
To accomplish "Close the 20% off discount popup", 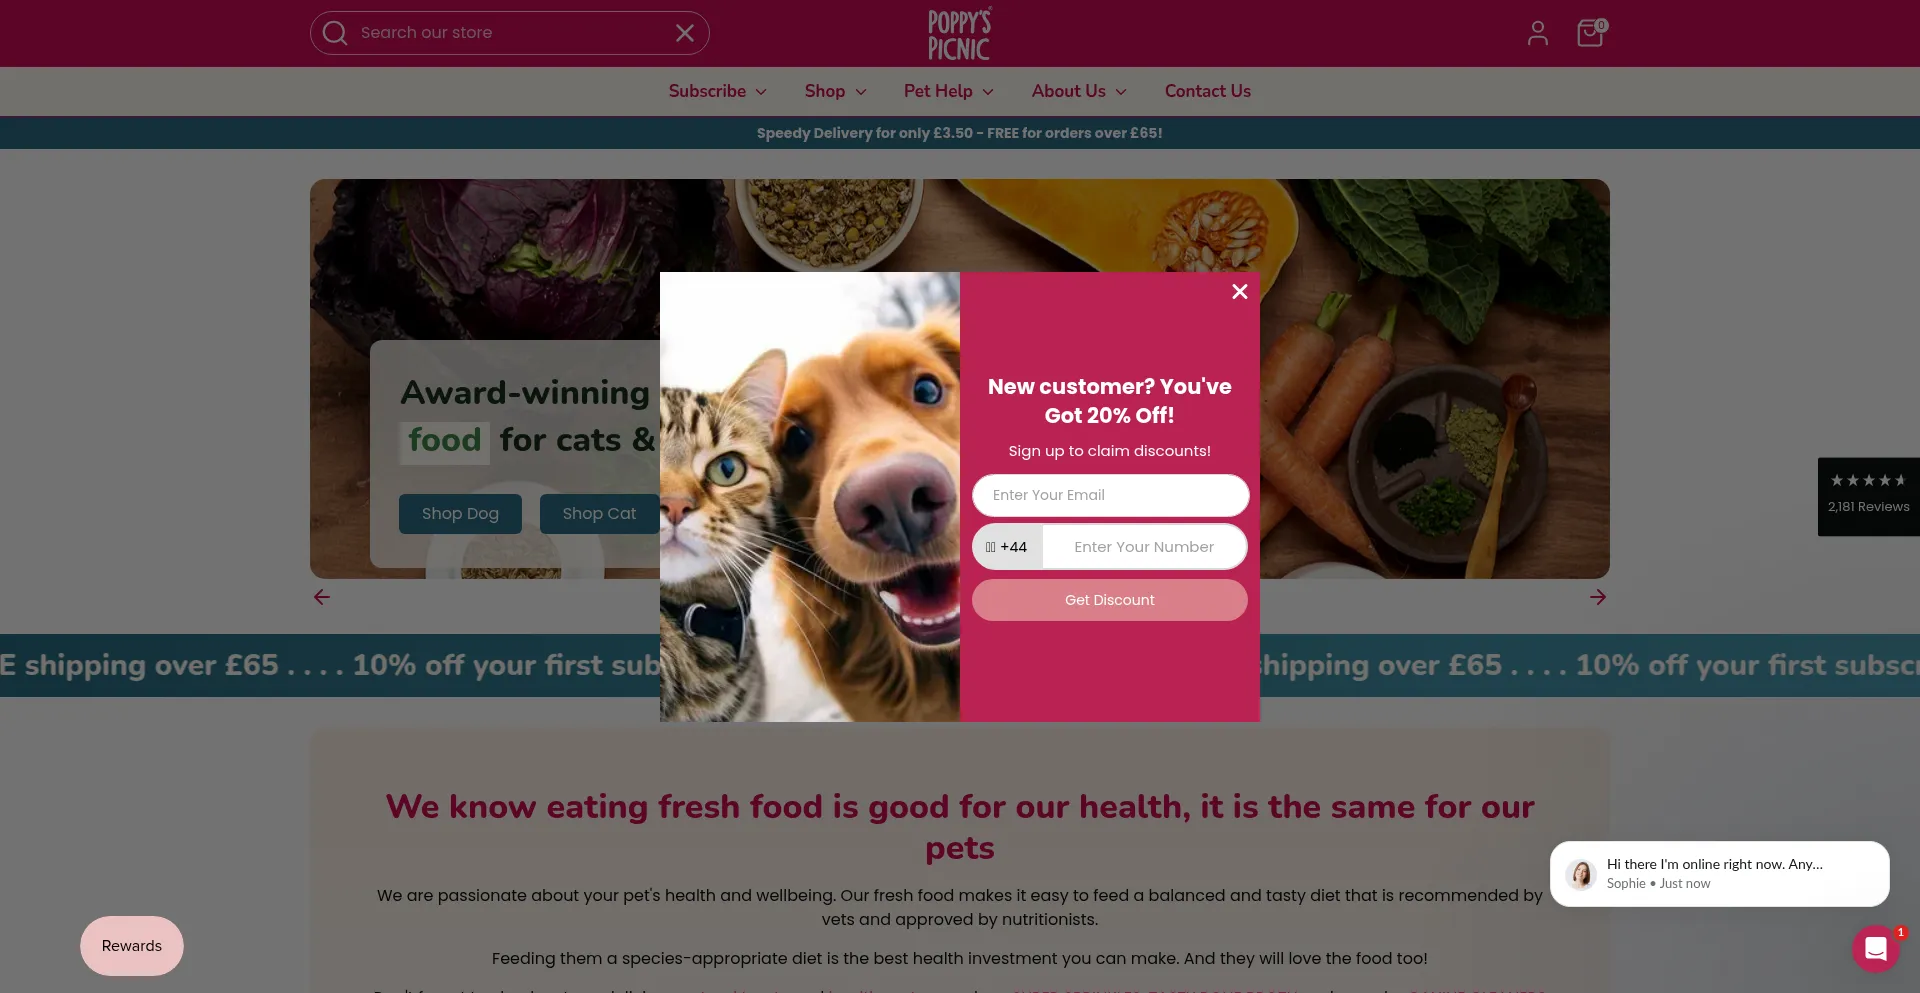I will point(1239,291).
